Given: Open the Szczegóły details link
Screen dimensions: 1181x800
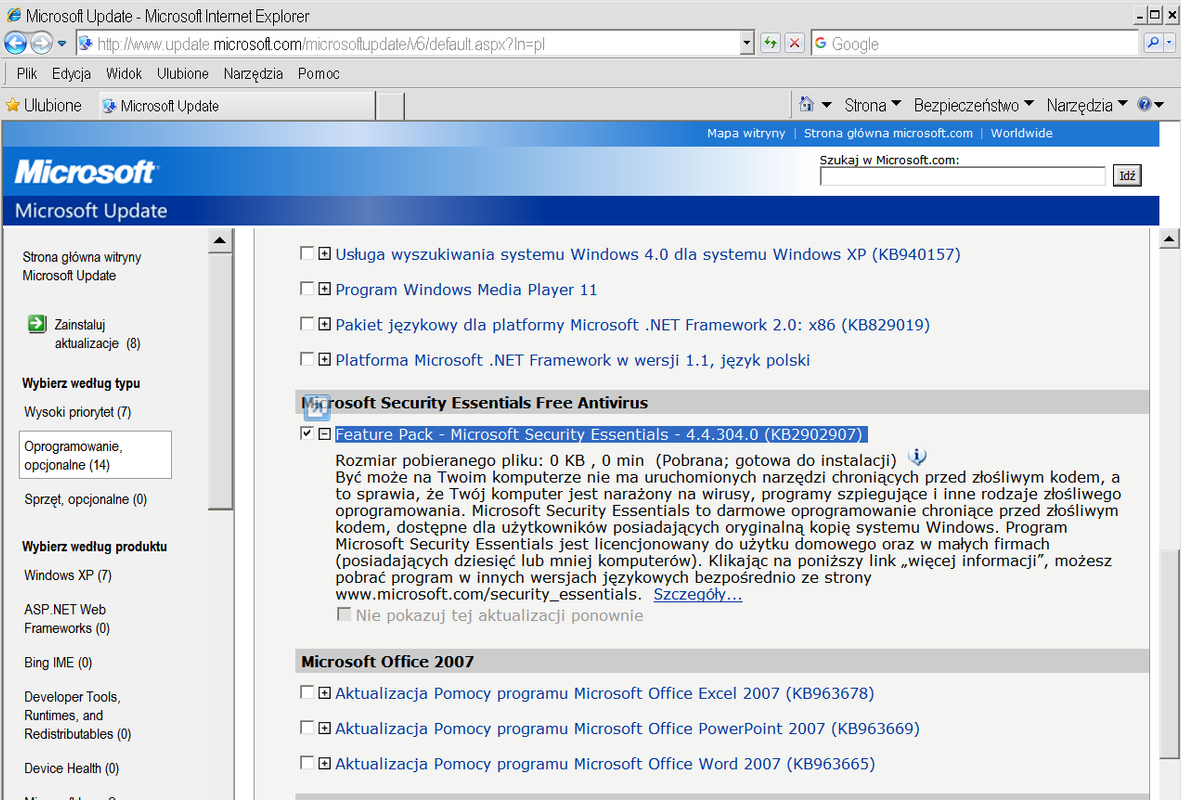Looking at the screenshot, I should pos(697,594).
